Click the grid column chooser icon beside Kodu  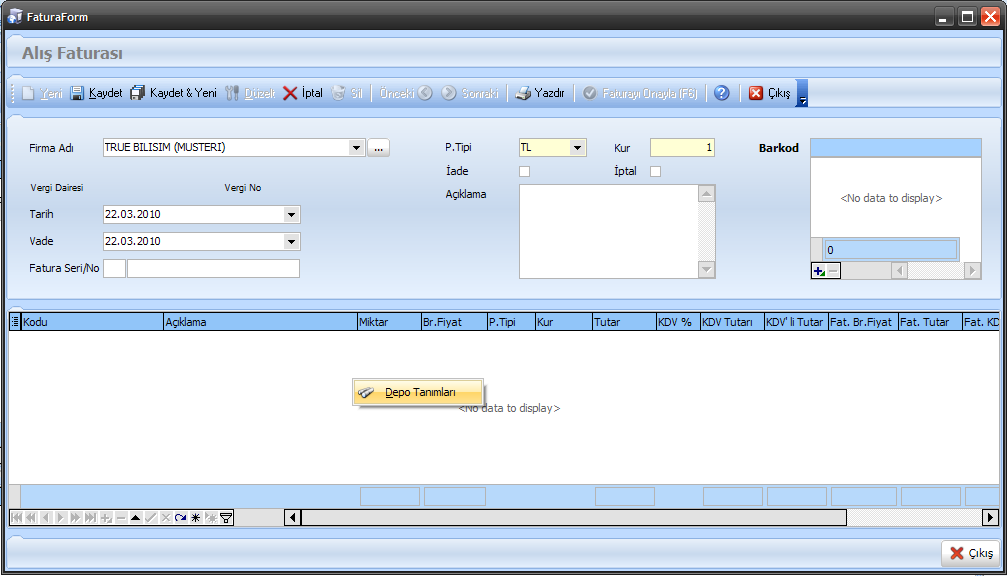click(15, 322)
